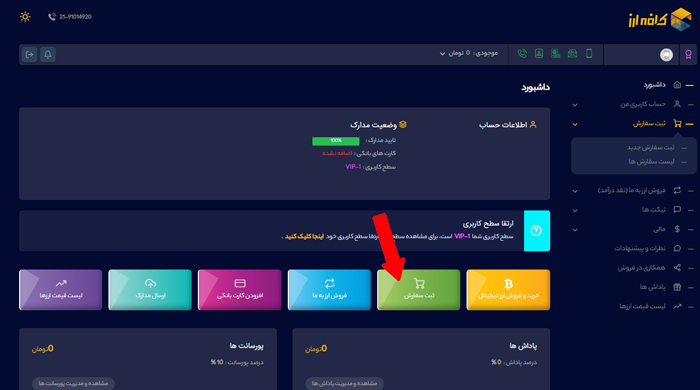
Task: Open پاداش ها in sidebar
Action: [x=653, y=287]
